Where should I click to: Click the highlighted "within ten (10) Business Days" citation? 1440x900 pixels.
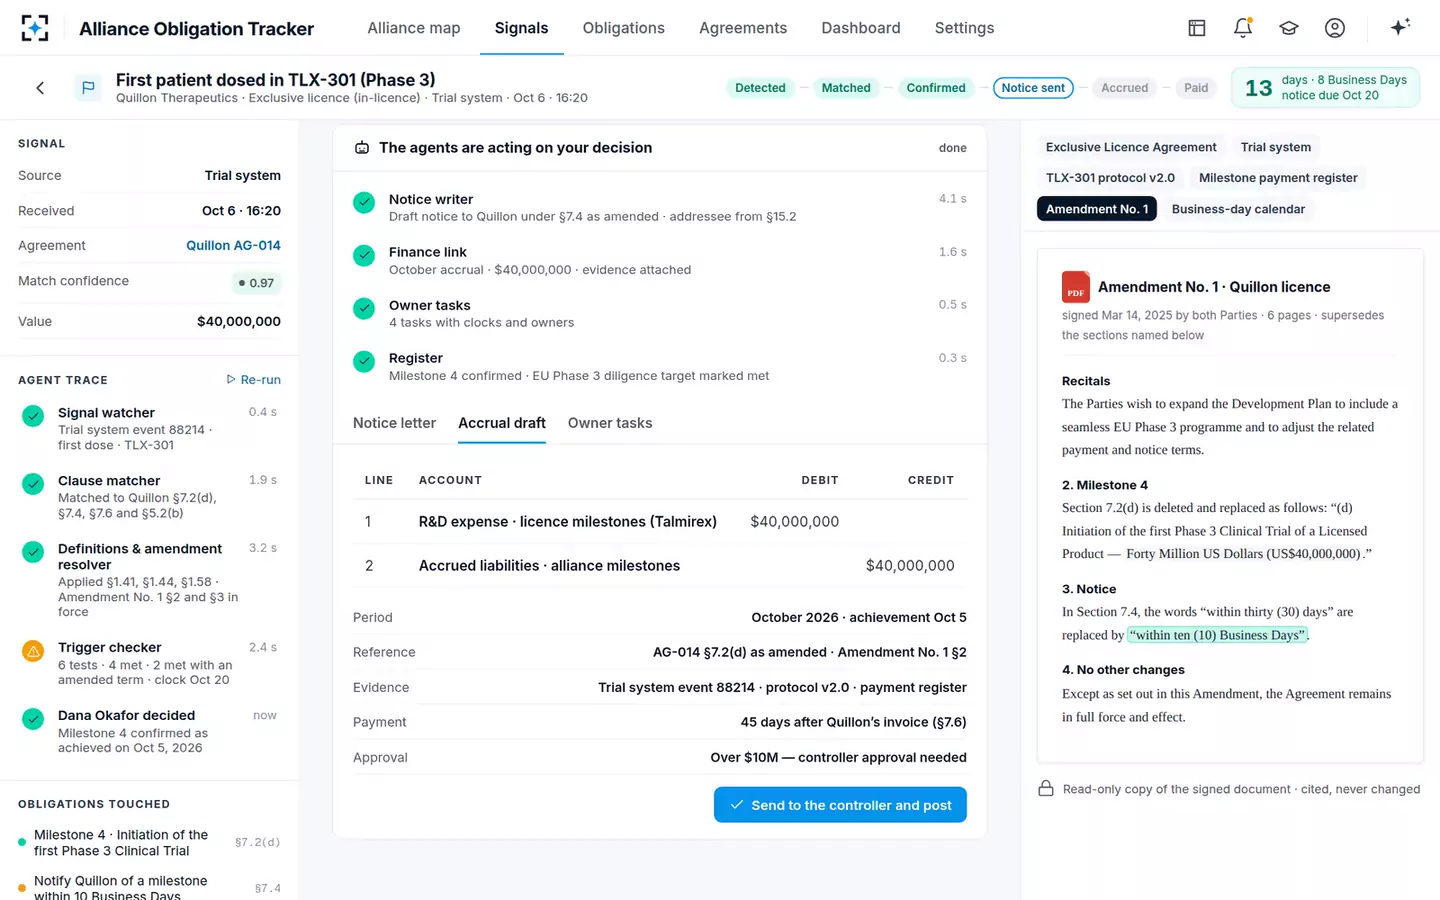click(x=1217, y=635)
